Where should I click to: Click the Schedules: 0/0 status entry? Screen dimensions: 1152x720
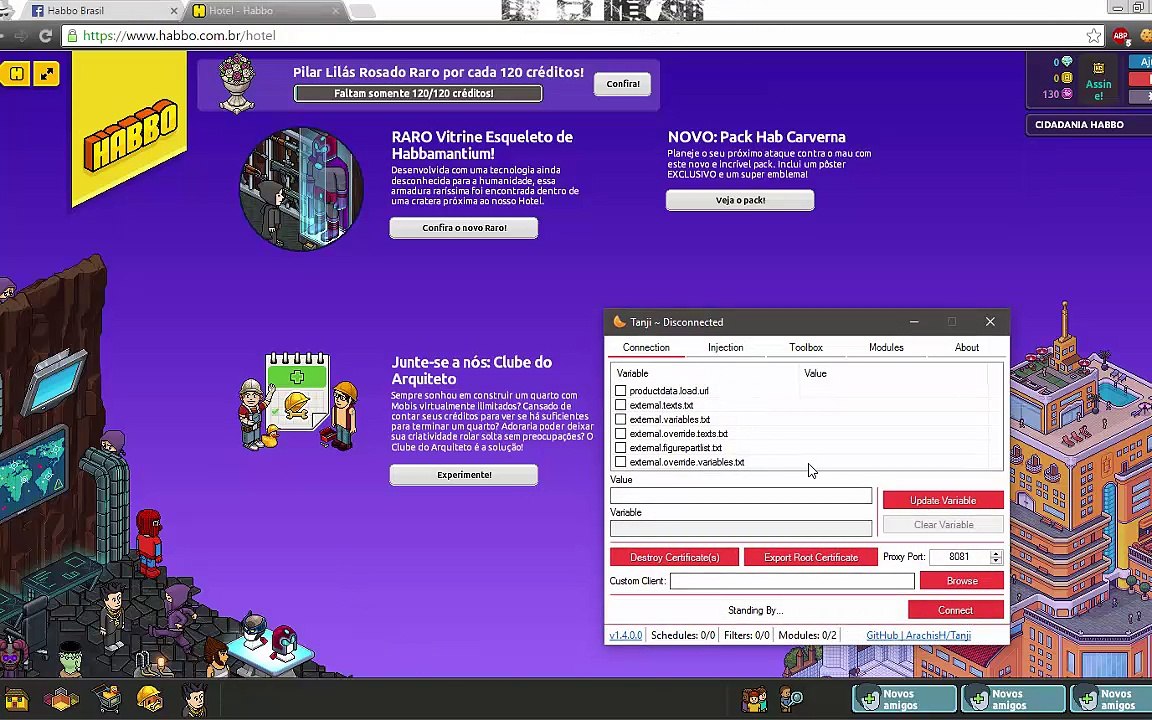(683, 636)
